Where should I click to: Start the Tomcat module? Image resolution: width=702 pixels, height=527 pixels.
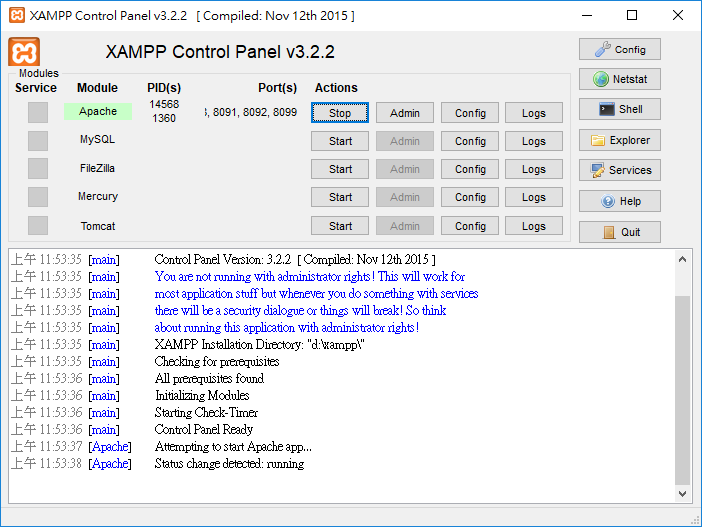[x=340, y=226]
